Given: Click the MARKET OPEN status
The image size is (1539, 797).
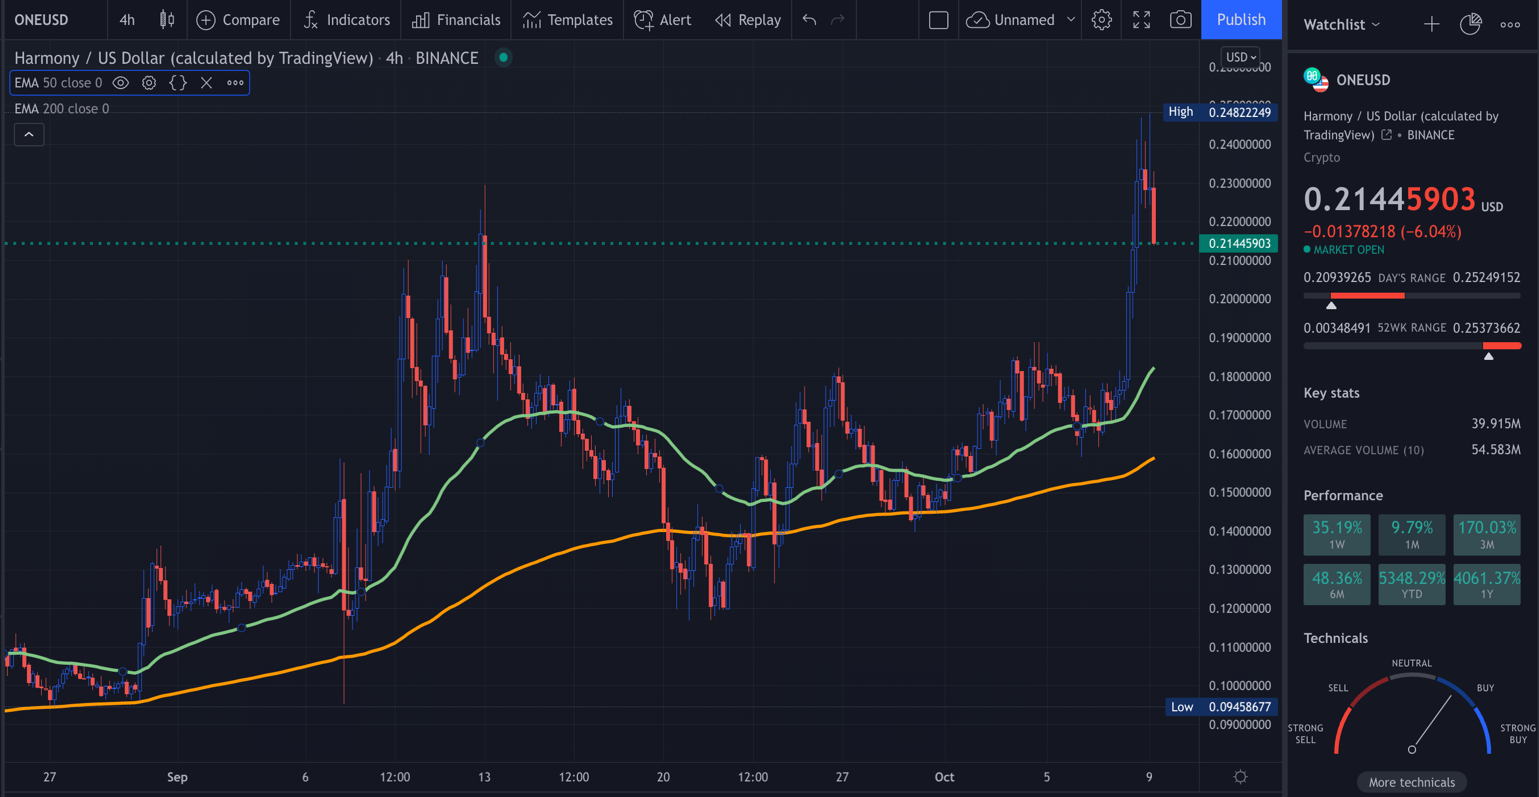Looking at the screenshot, I should (1344, 250).
